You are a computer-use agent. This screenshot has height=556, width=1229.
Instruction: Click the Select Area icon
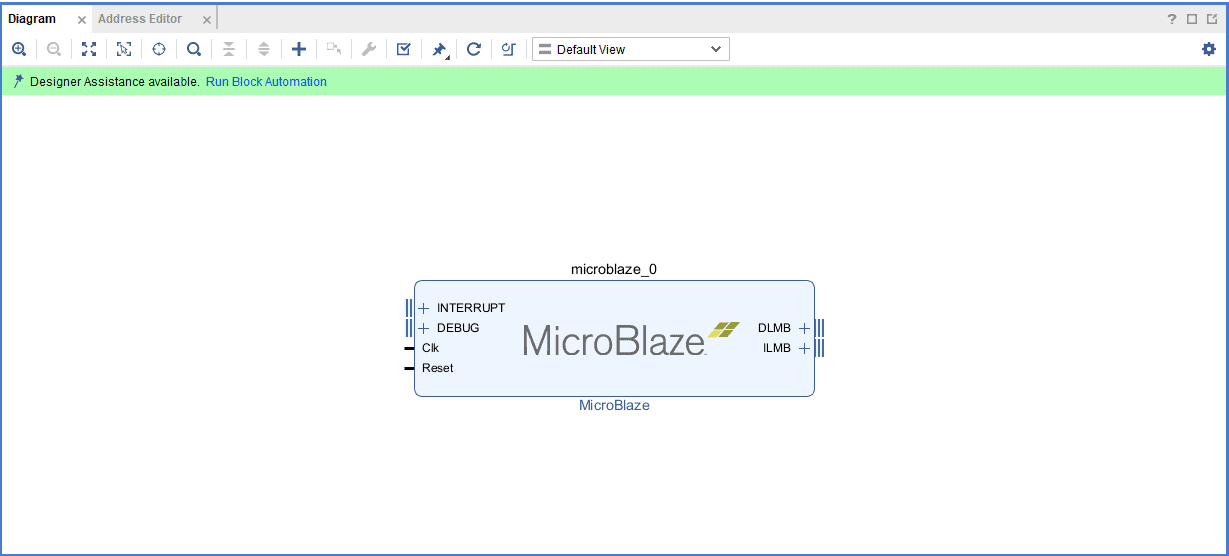pos(124,49)
